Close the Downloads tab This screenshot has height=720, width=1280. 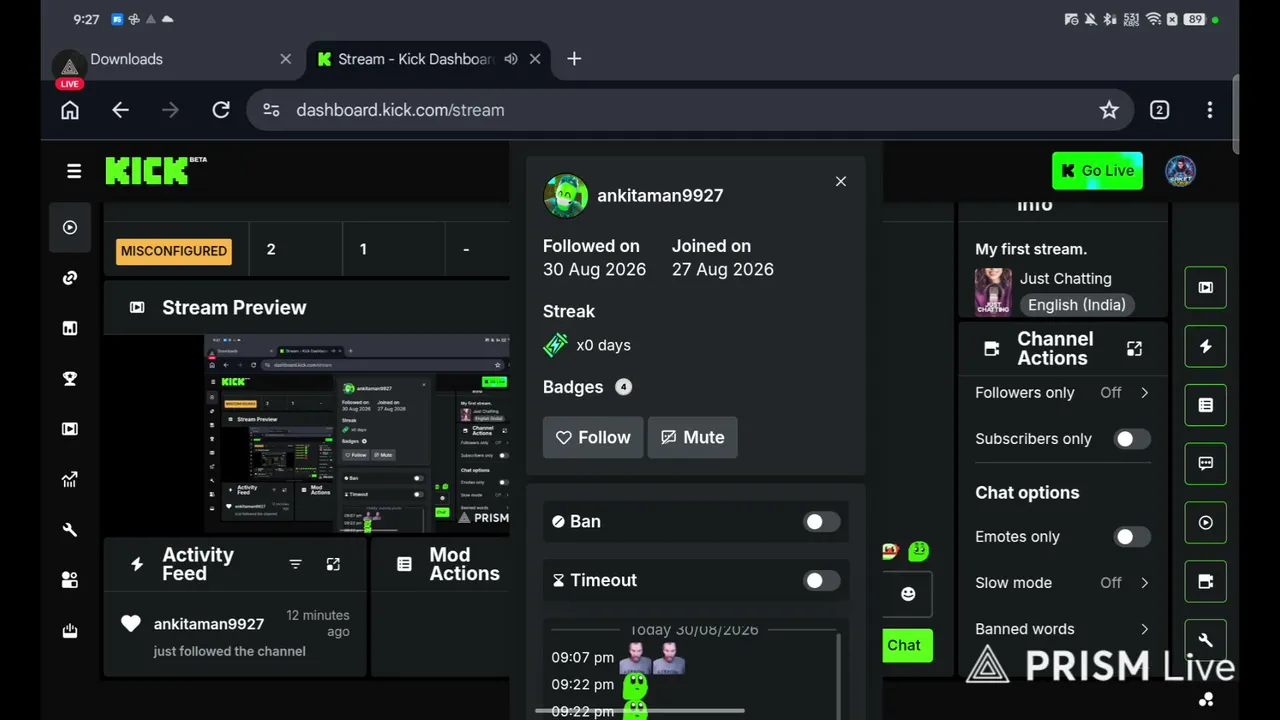pos(286,59)
